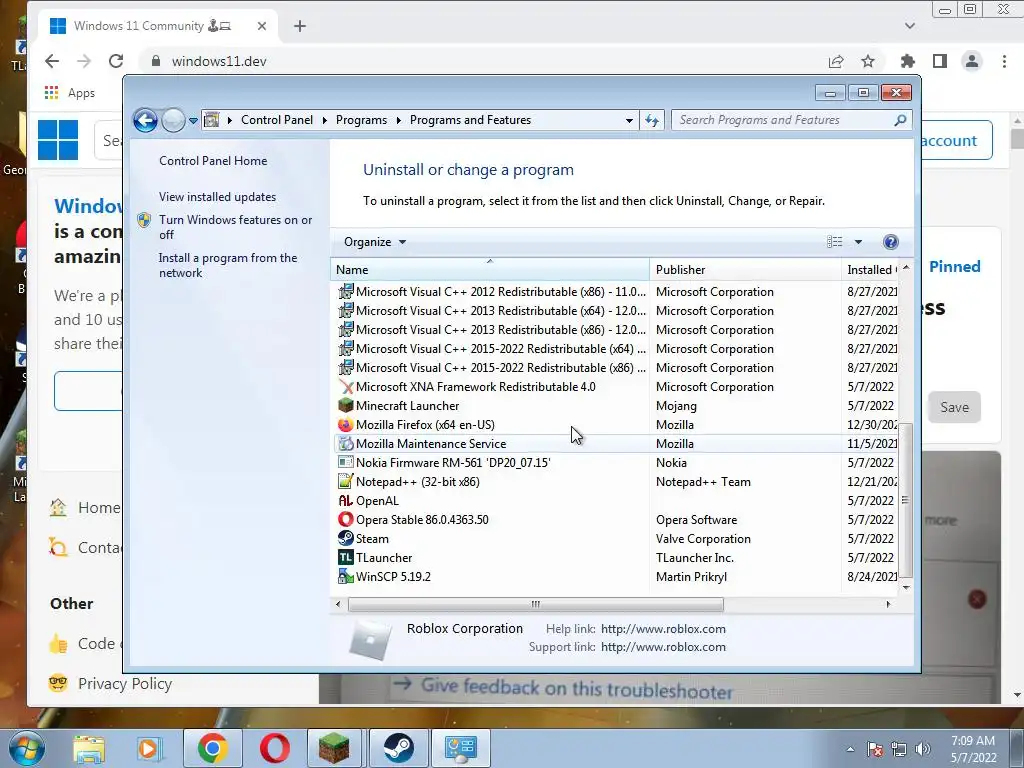Select the Windows 11 Community browser tab

click(x=160, y=26)
